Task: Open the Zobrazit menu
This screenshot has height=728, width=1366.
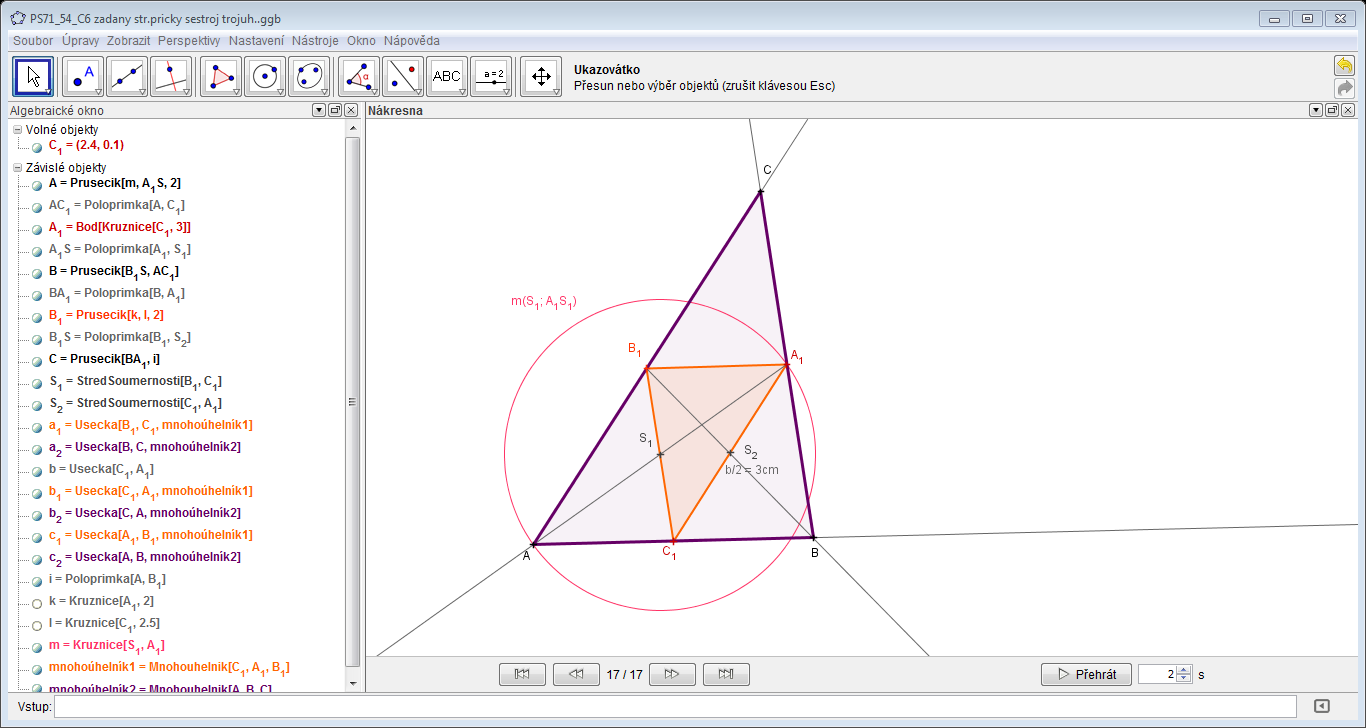Action: pos(129,41)
